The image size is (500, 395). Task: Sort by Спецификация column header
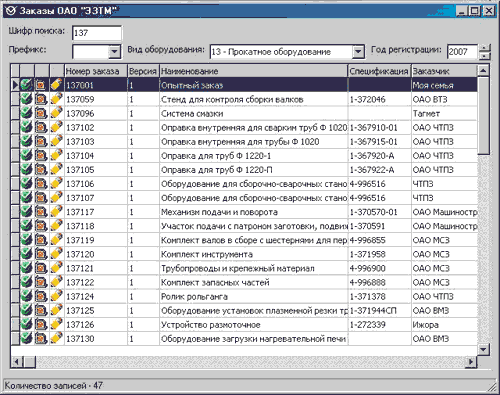click(x=379, y=71)
